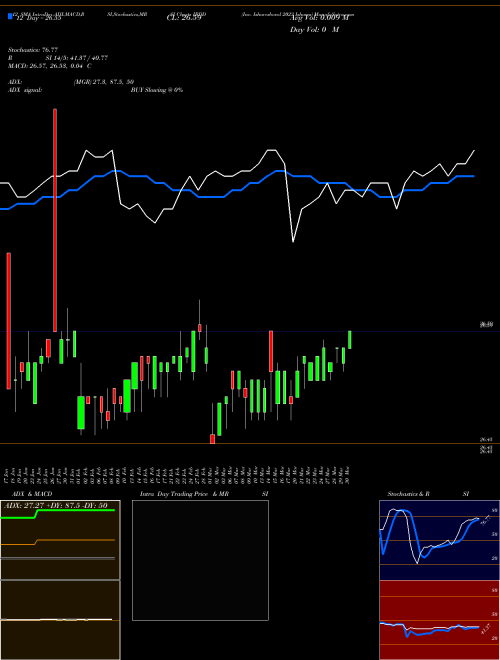Viewport: 500px width, 660px height.
Task: Click the orange -DY line in ADX panel
Action: (x=58, y=542)
